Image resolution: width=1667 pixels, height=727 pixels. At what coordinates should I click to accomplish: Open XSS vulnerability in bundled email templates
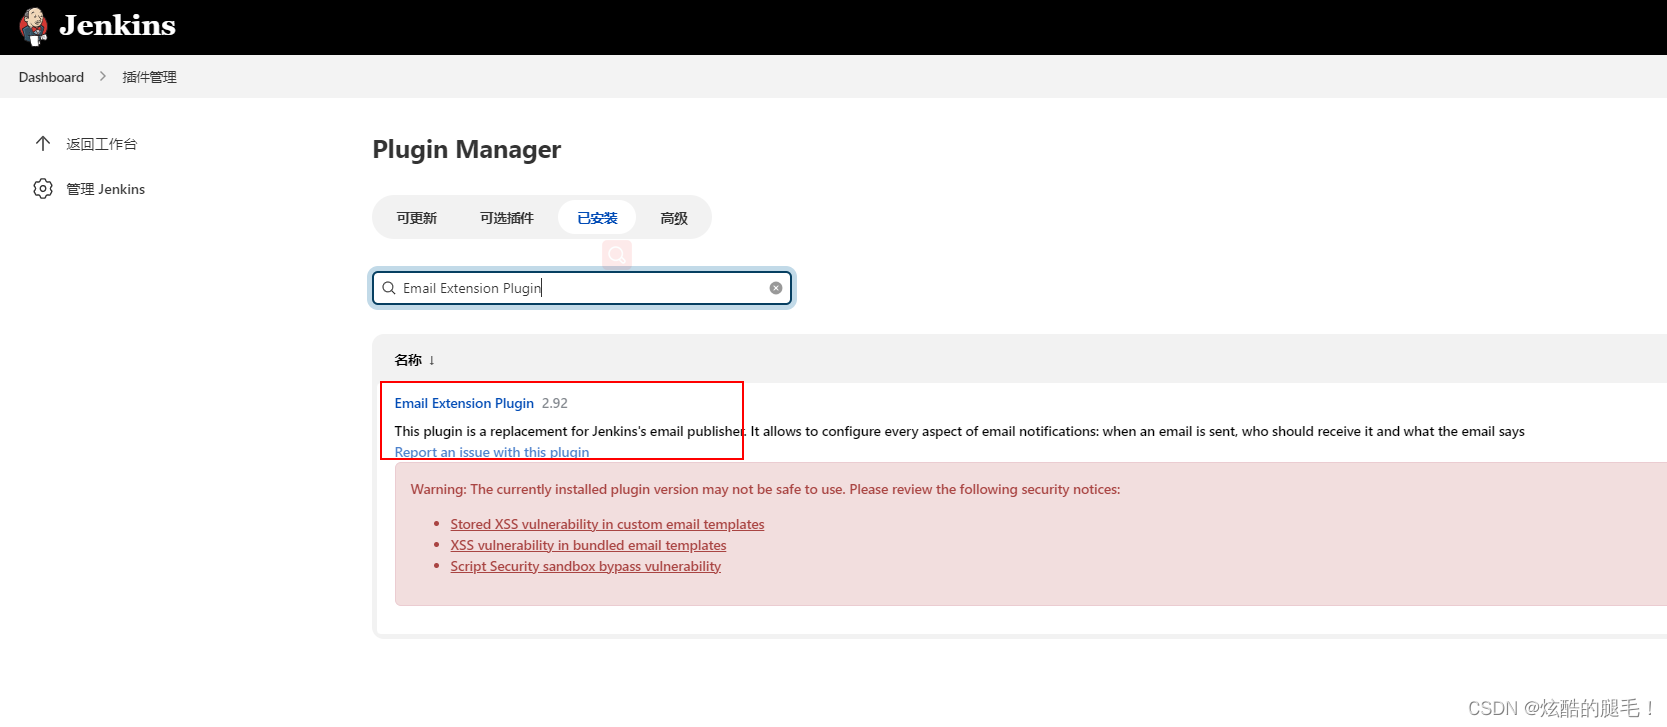(588, 545)
